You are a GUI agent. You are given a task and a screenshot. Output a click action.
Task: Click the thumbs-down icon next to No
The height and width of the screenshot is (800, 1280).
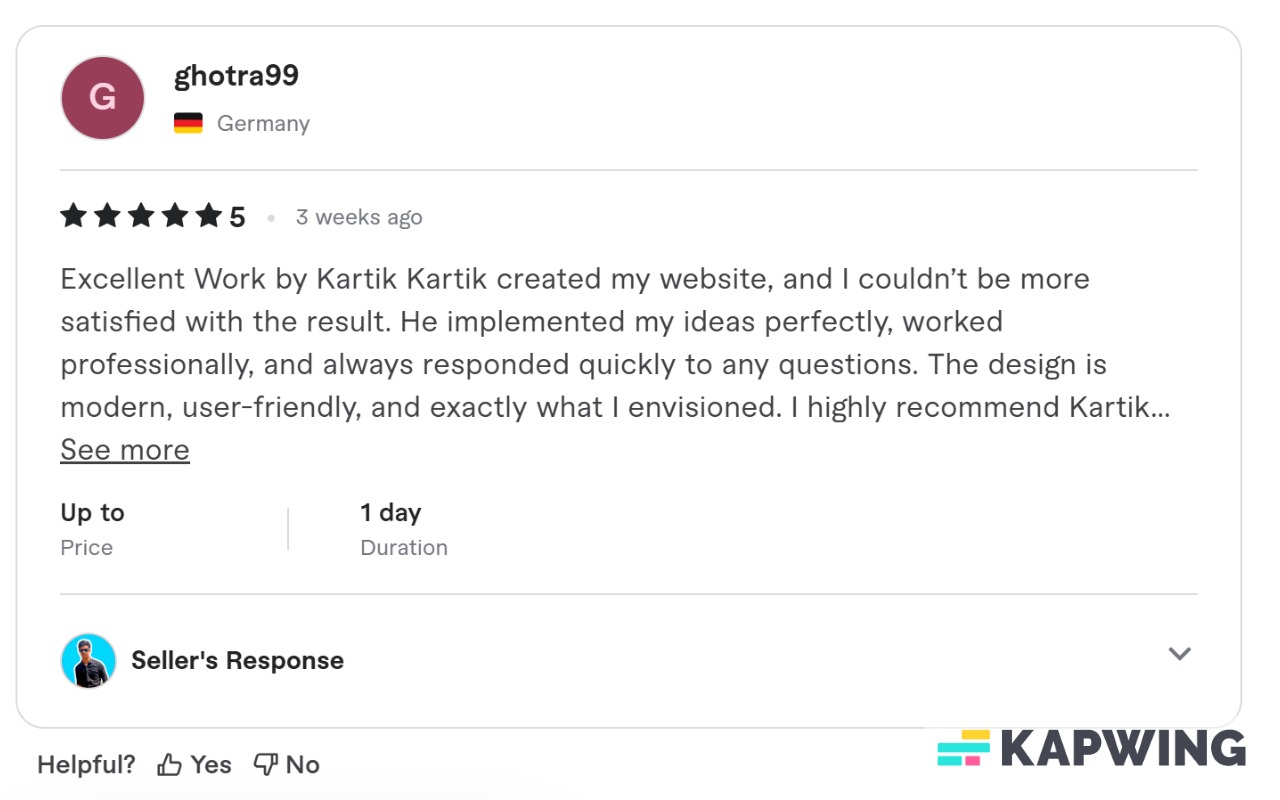click(x=264, y=764)
